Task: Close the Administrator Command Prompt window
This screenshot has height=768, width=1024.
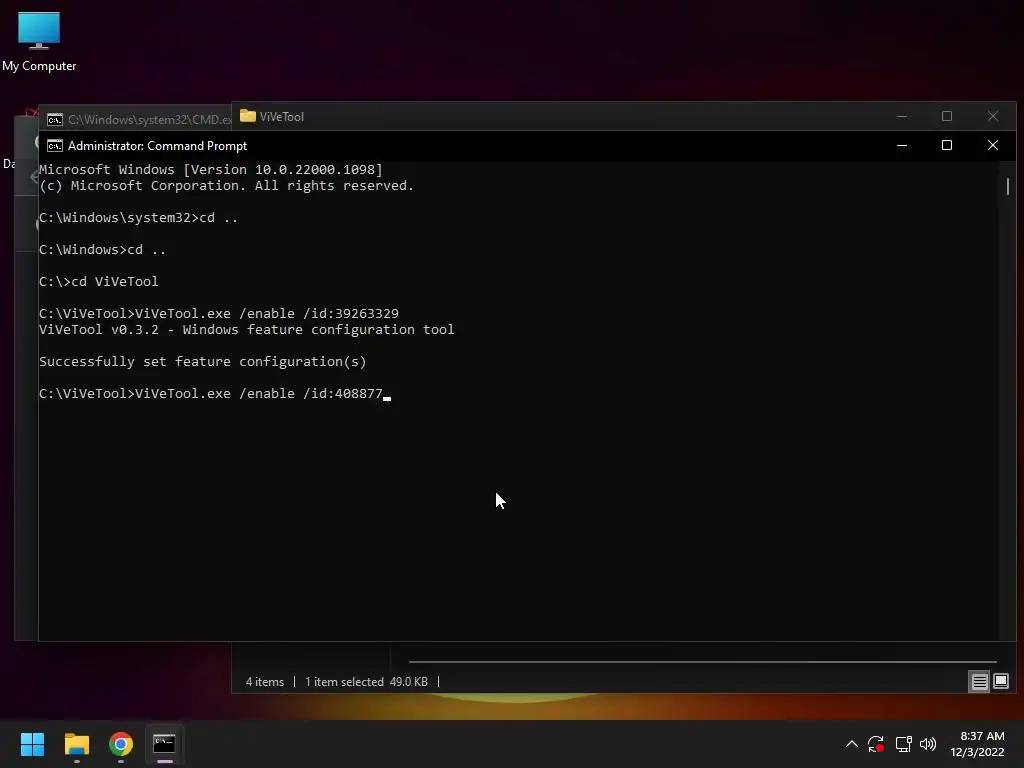Action: [x=993, y=146]
